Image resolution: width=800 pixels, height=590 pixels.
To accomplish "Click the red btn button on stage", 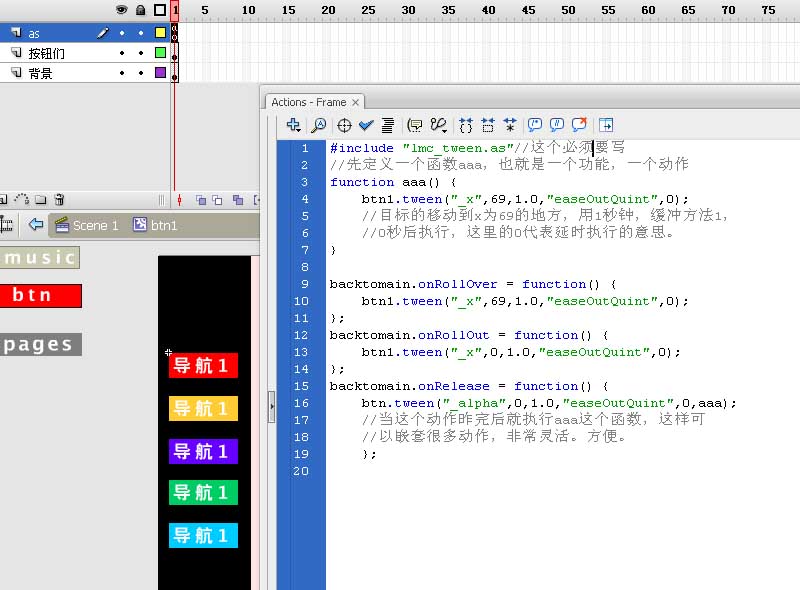I will point(41,296).
